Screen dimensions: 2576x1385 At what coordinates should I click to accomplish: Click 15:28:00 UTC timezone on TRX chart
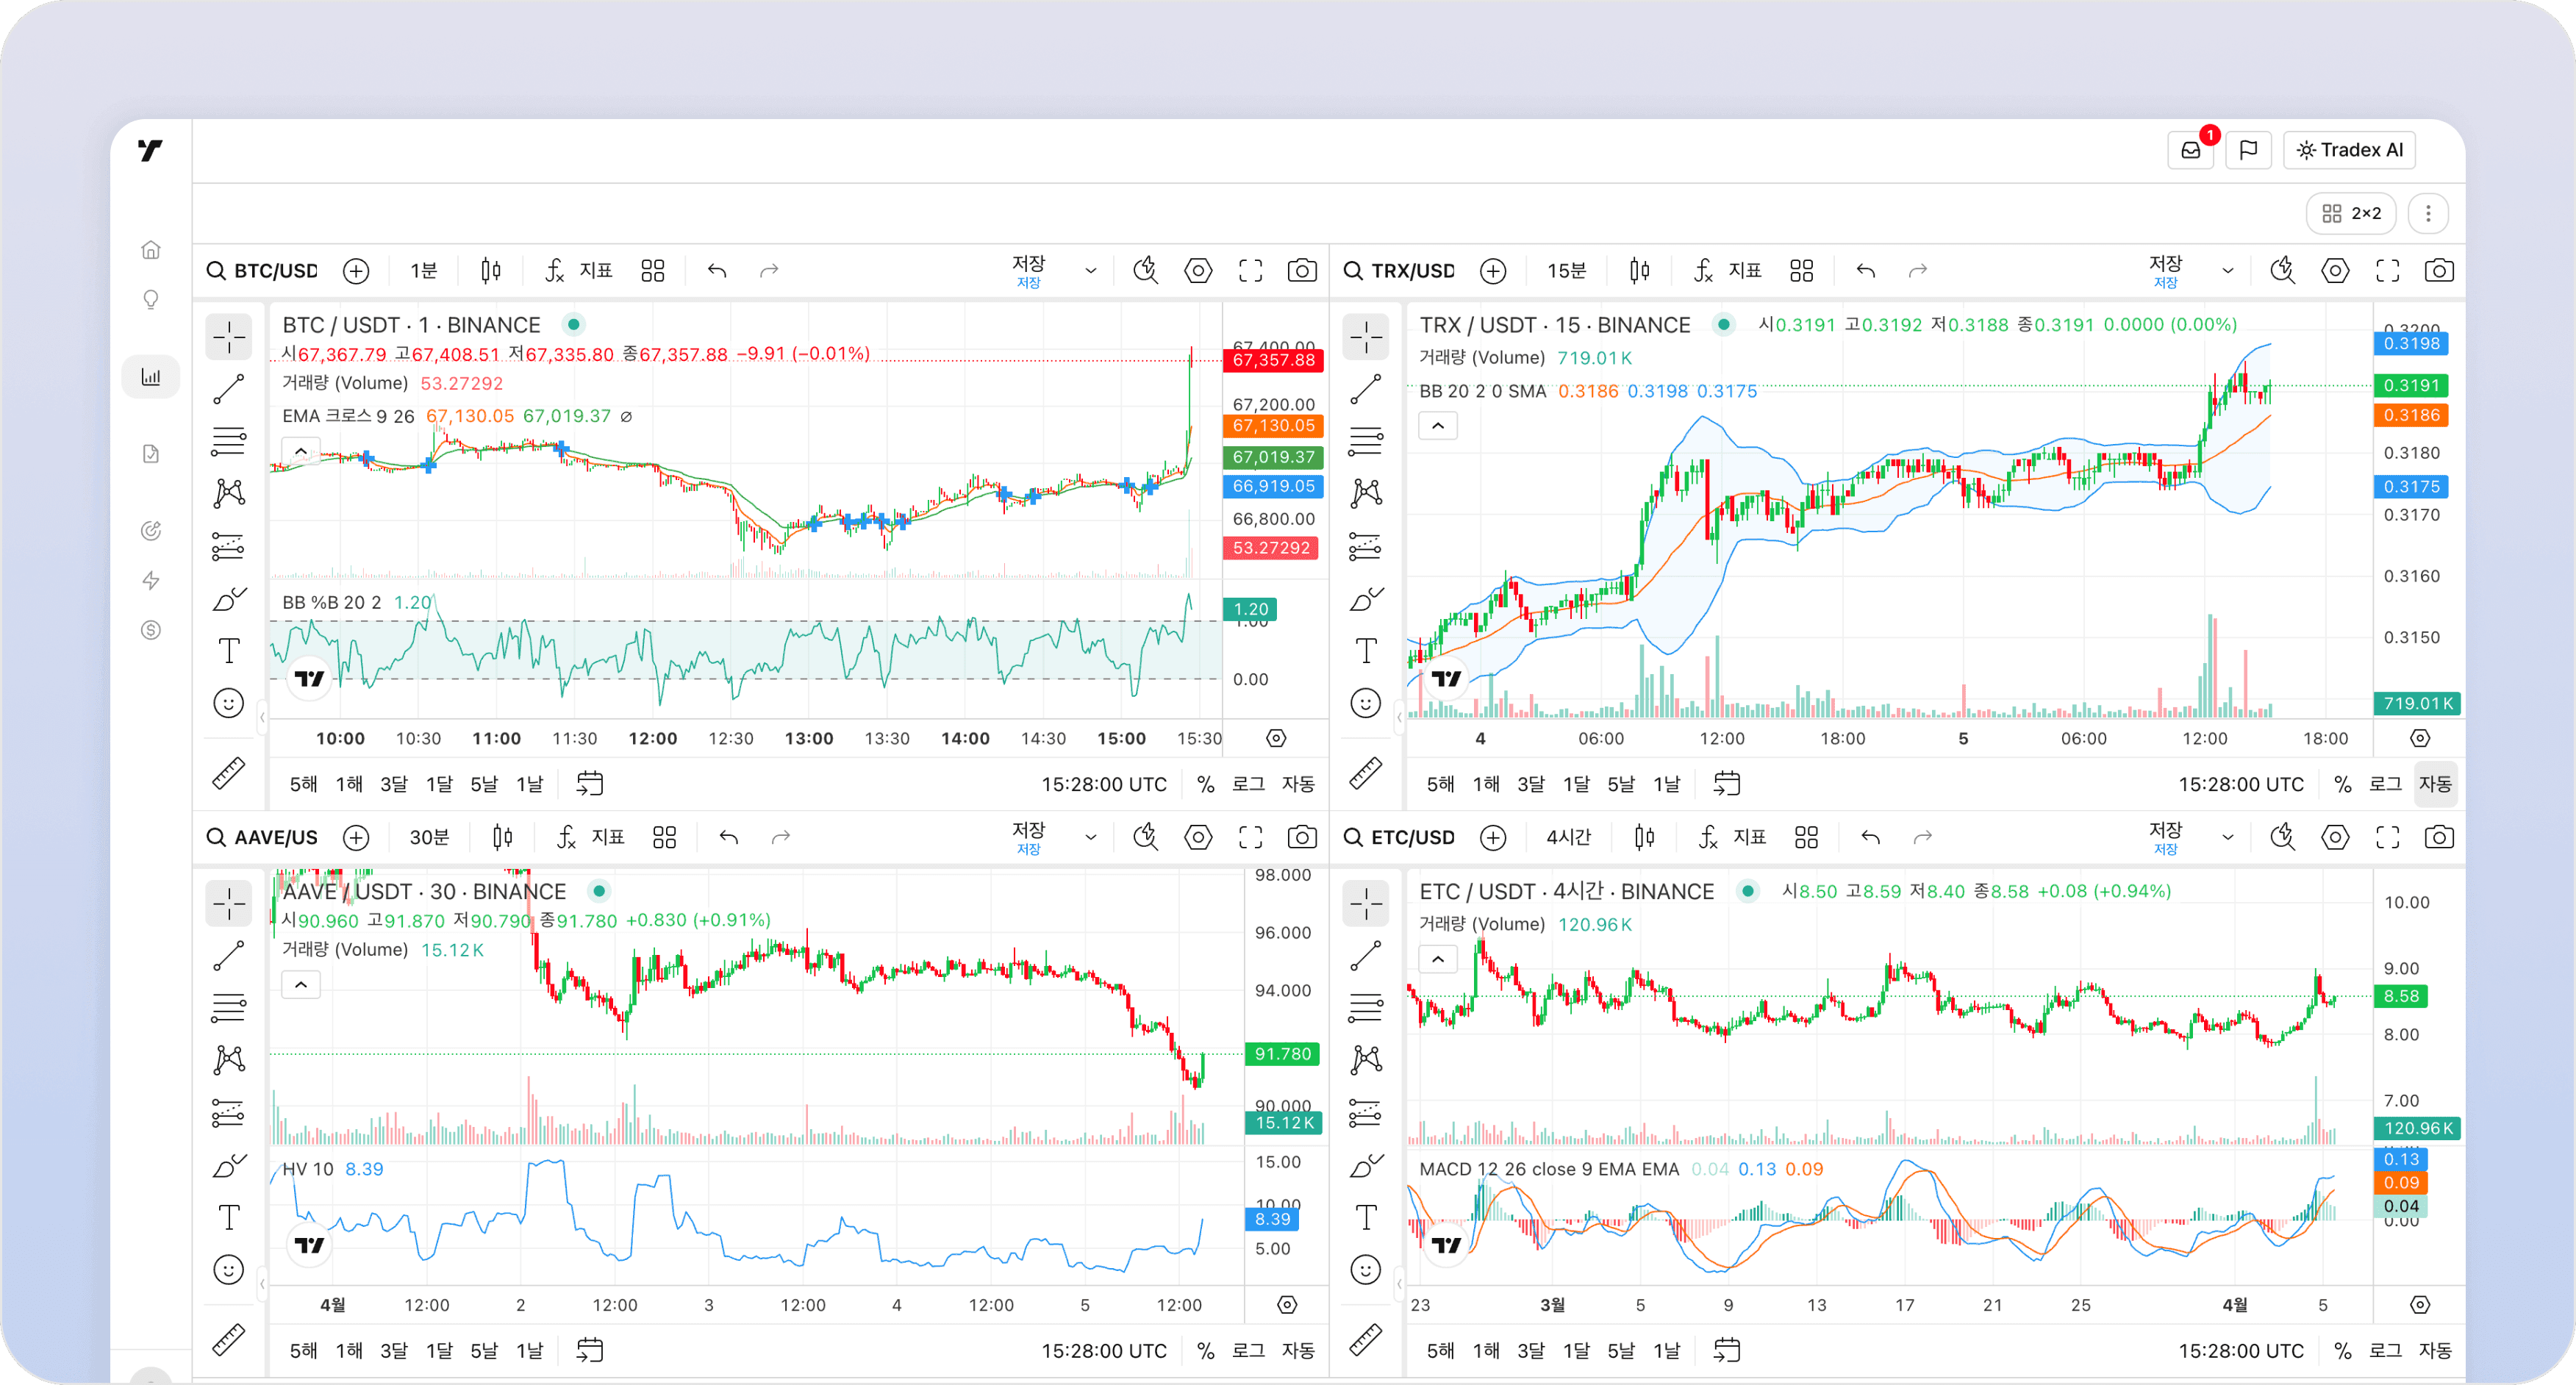point(2241,784)
